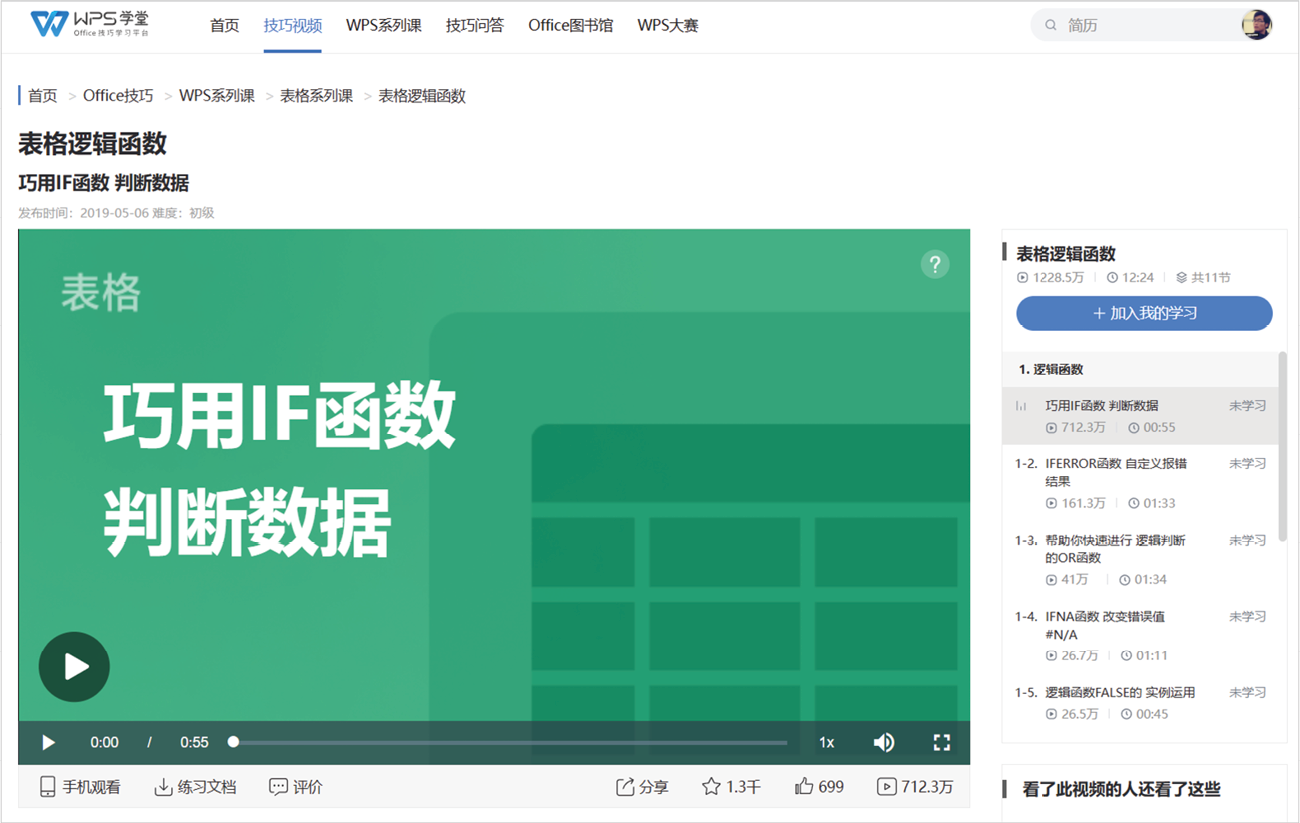Open the 评价 comments section

tap(296, 787)
